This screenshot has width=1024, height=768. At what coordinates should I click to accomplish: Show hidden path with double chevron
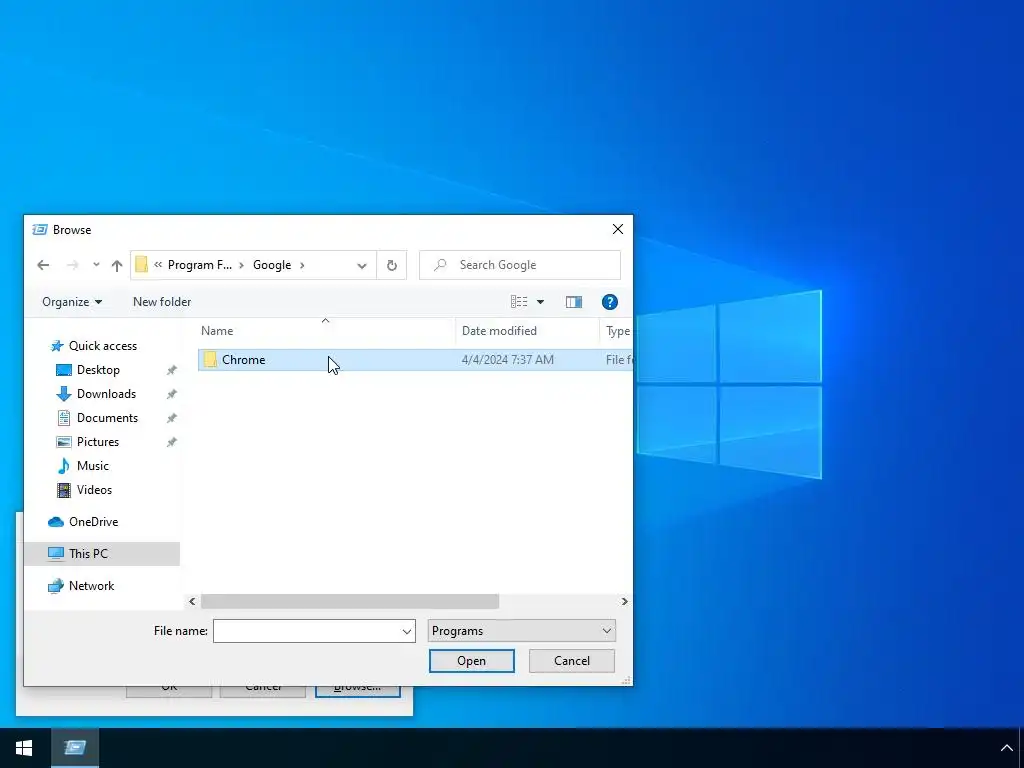click(158, 265)
